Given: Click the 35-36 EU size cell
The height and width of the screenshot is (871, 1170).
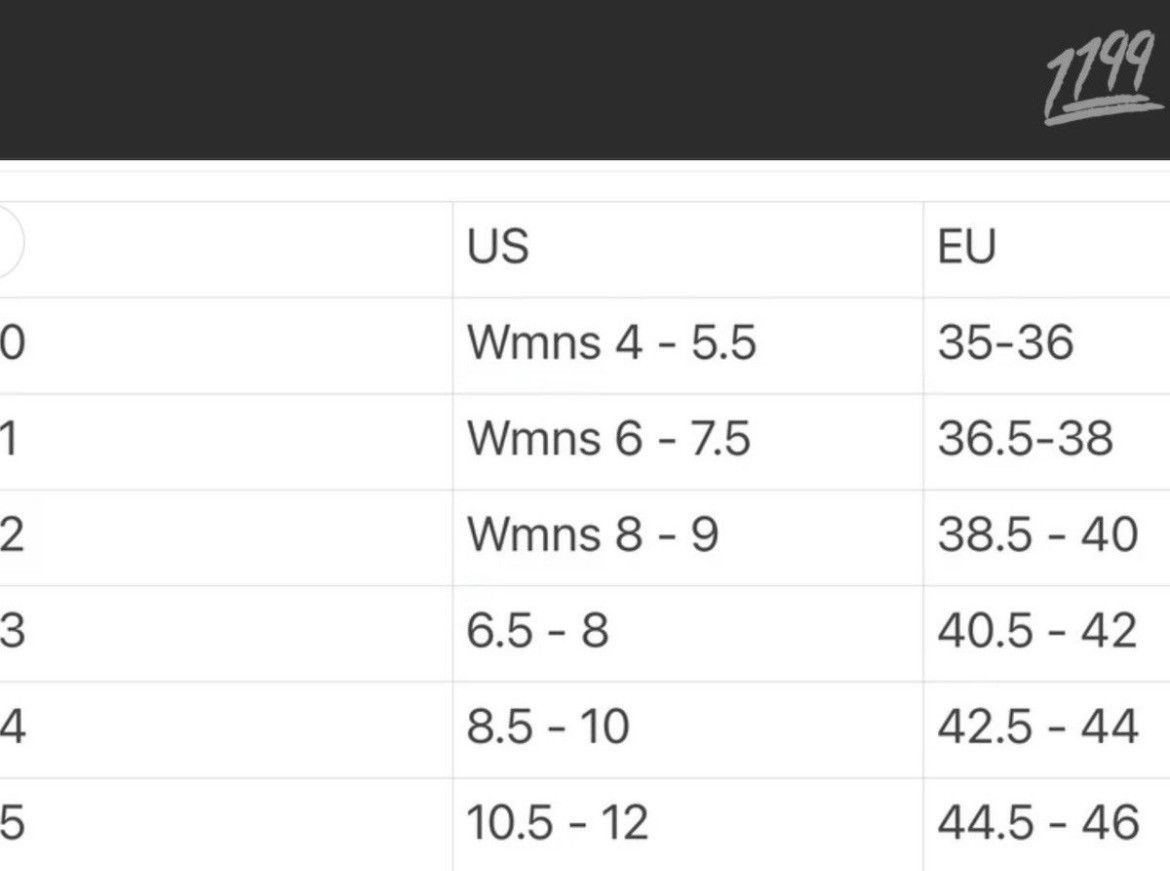Looking at the screenshot, I should pyautogui.click(x=1005, y=343).
